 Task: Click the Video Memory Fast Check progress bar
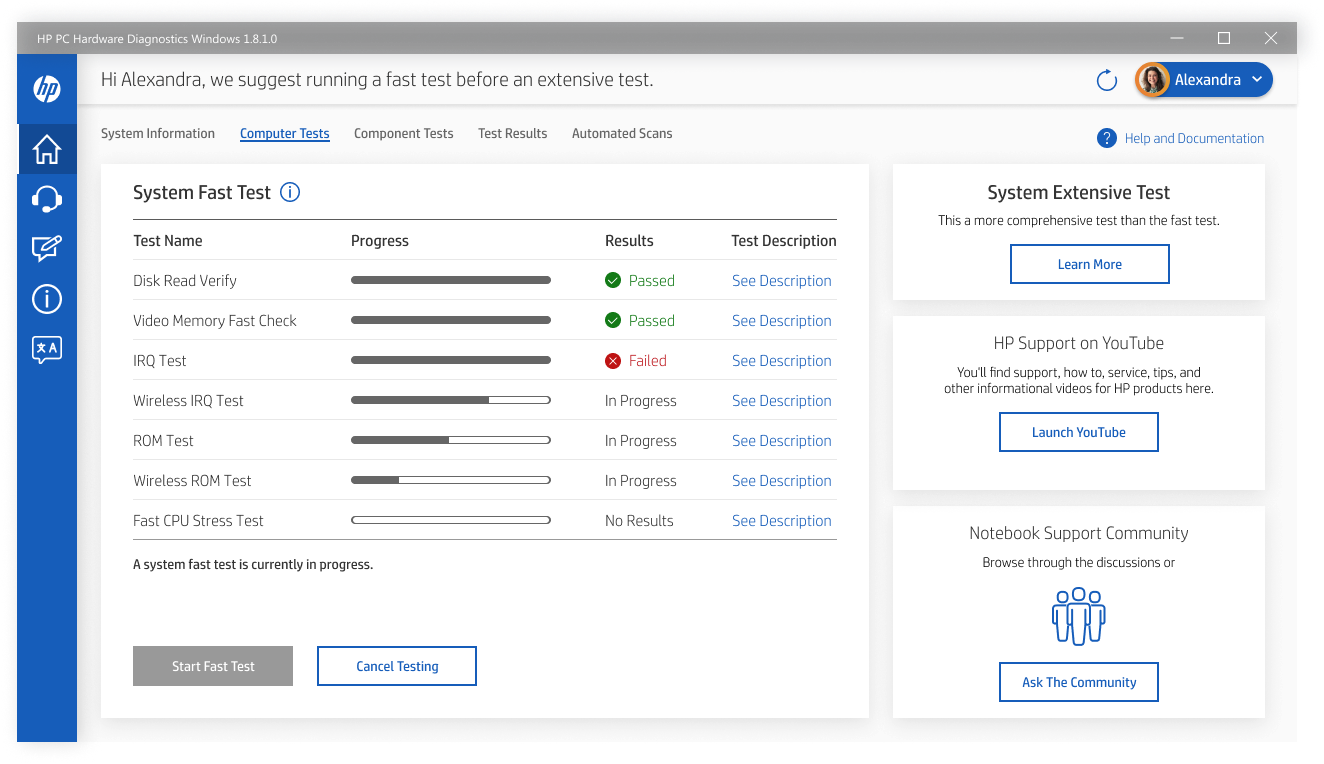(x=451, y=320)
